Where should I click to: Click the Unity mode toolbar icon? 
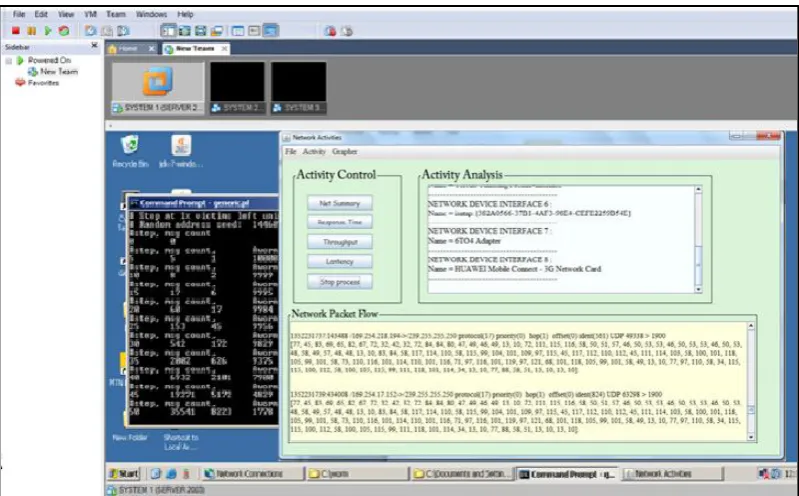pyautogui.click(x=217, y=31)
